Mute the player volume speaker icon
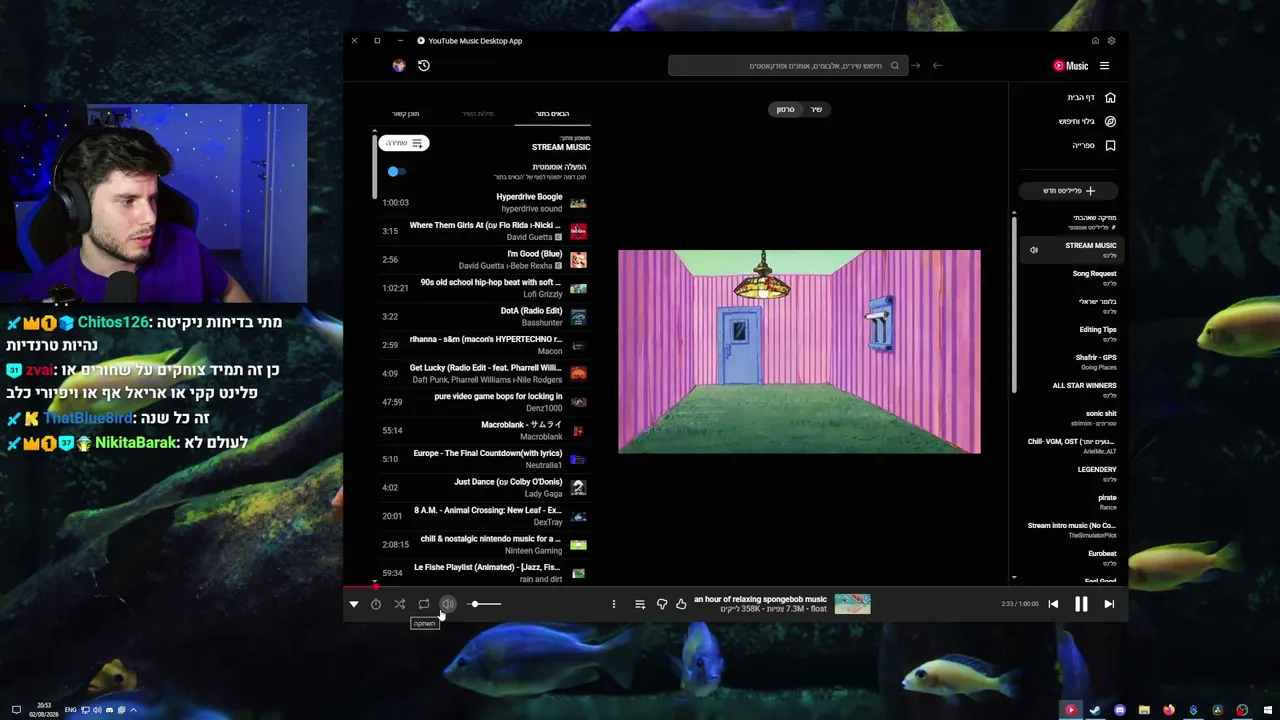The width and height of the screenshot is (1280, 720). (x=448, y=604)
